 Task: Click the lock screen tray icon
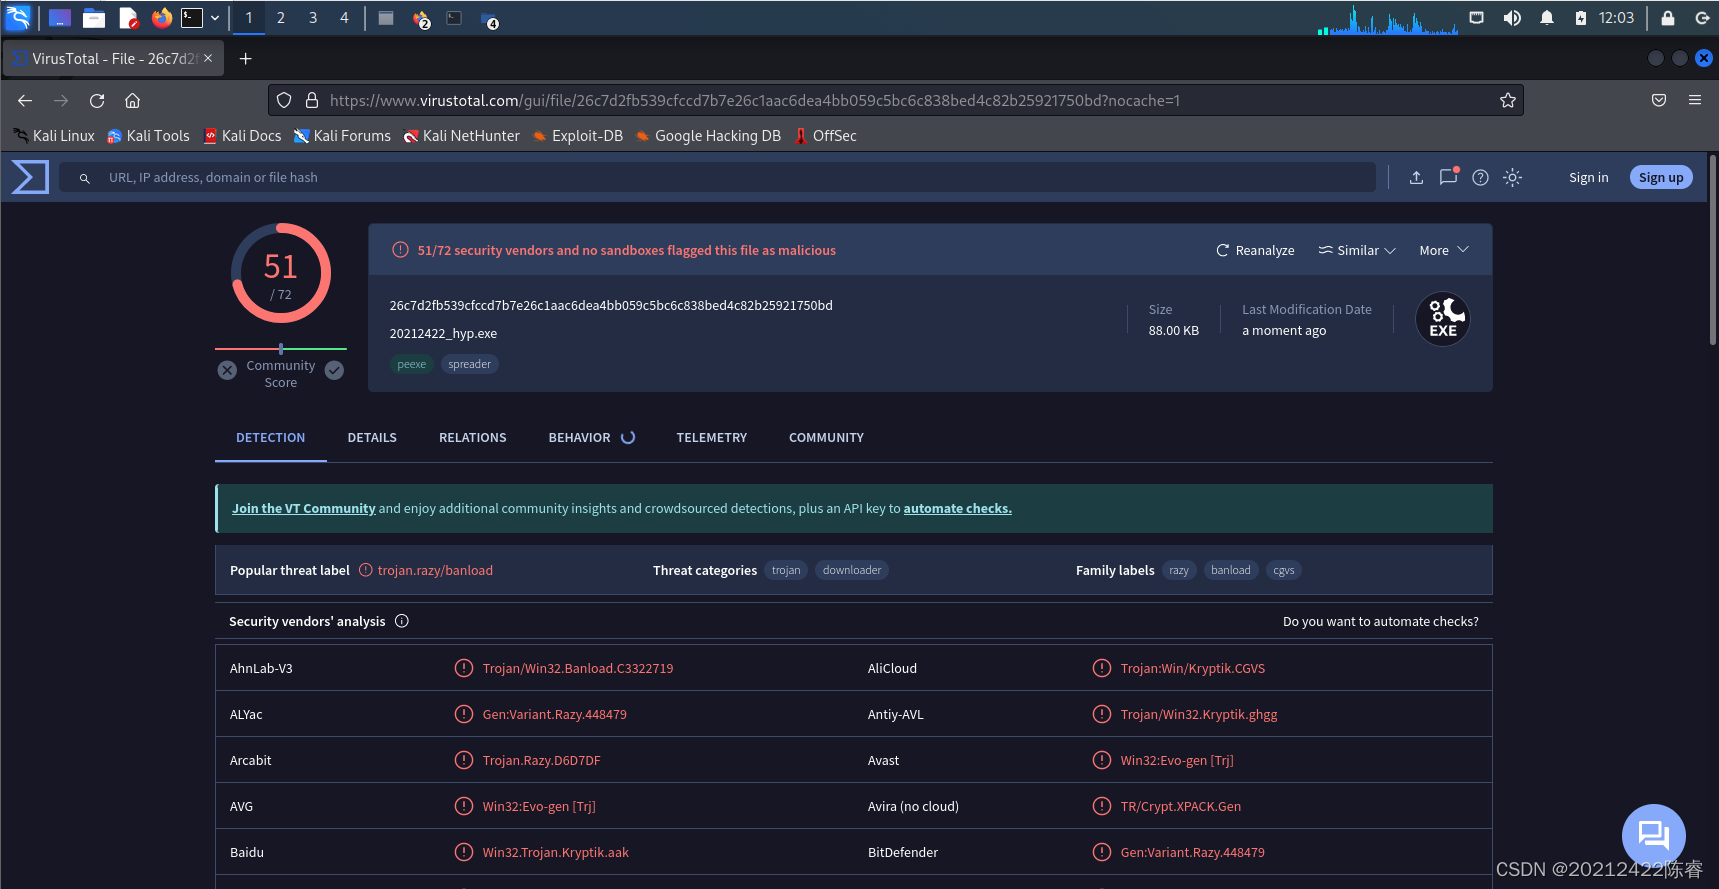[1668, 18]
